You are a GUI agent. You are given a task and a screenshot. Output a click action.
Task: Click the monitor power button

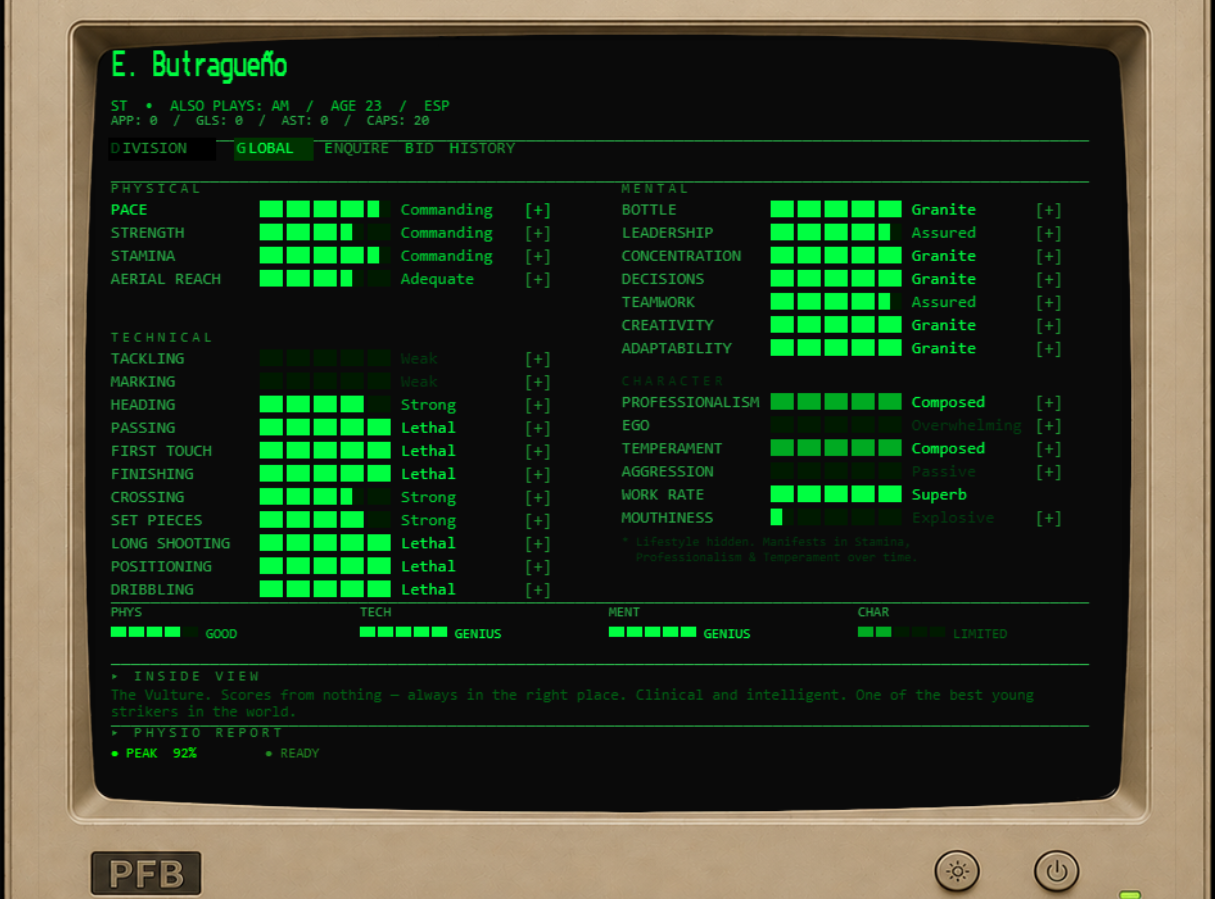click(1057, 871)
